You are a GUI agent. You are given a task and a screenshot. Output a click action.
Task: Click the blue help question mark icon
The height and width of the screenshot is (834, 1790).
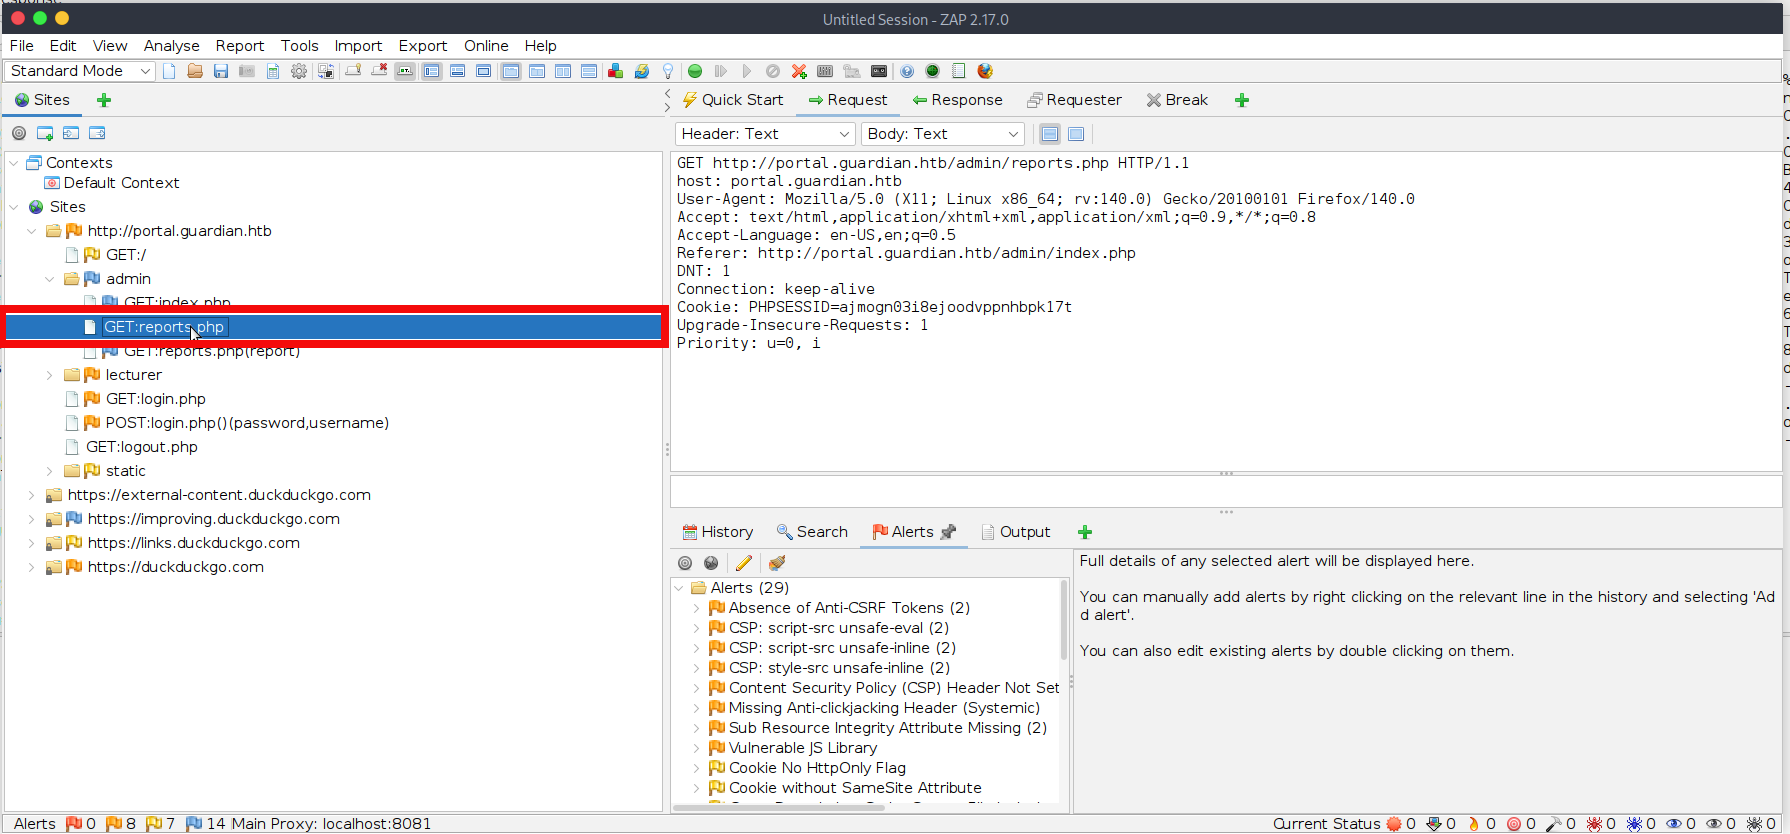click(907, 71)
